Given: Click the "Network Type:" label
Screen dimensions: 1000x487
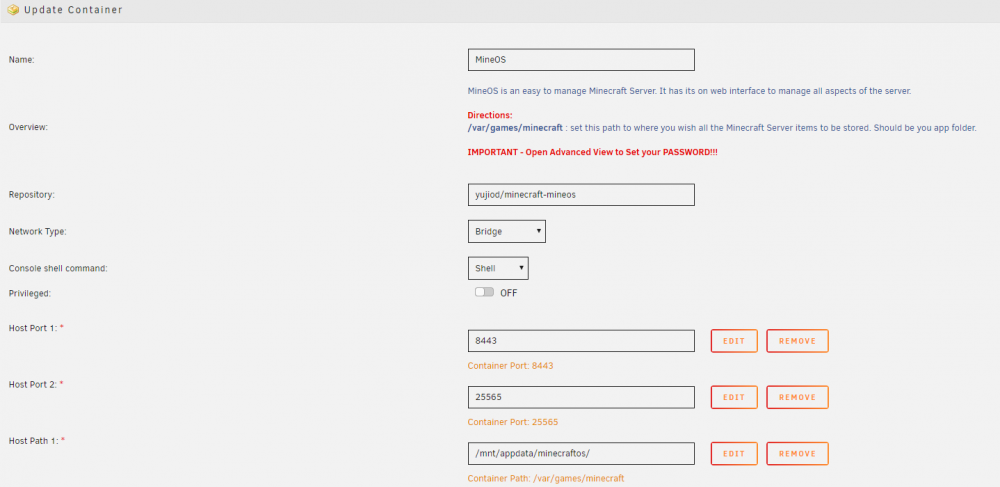Looking at the screenshot, I should pos(38,231).
